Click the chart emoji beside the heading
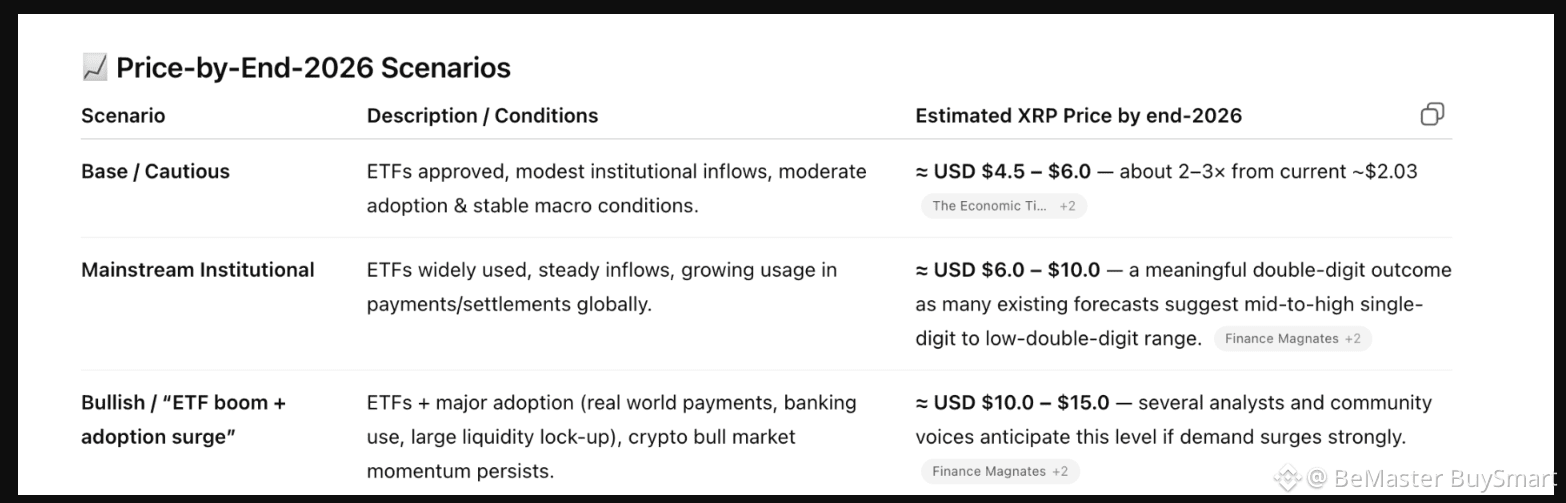Image resolution: width=1566 pixels, height=503 pixels. [x=94, y=68]
